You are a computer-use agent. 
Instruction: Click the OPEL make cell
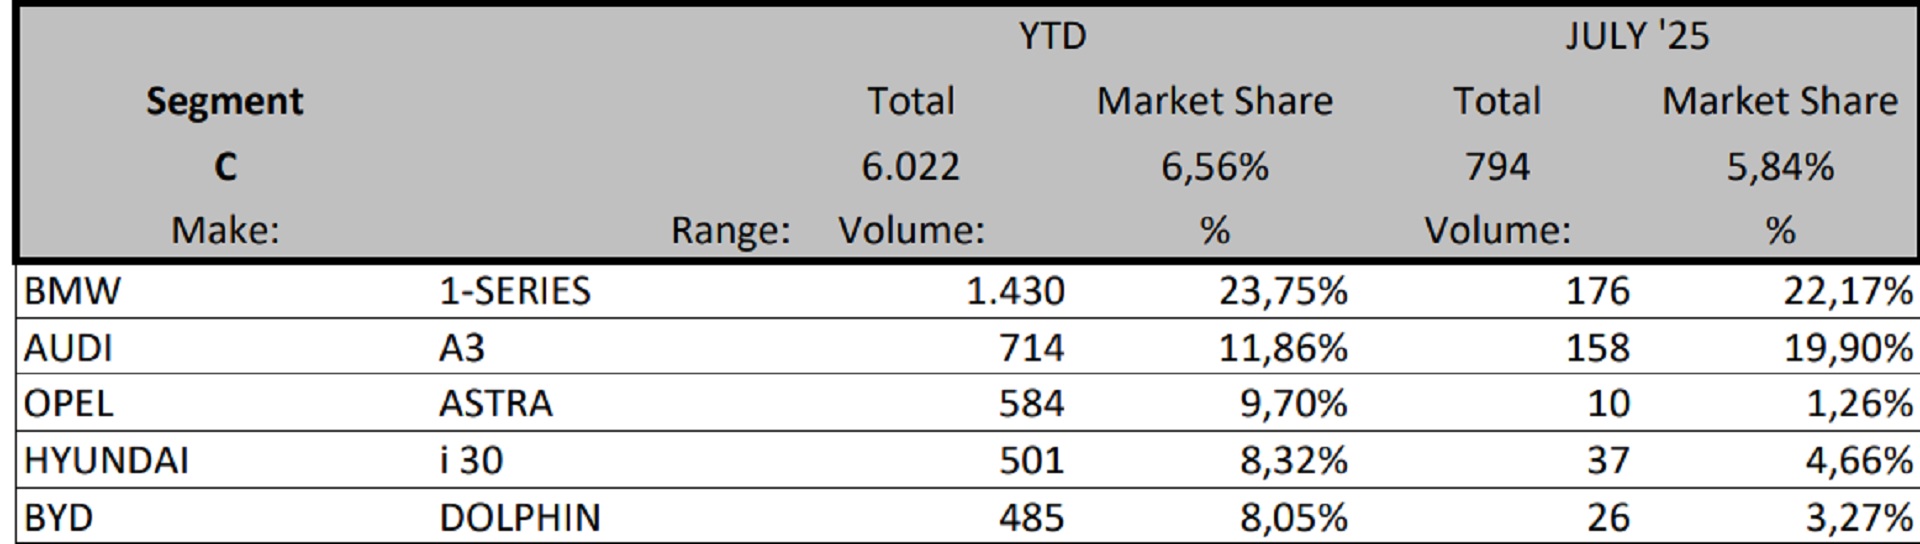pos(68,403)
